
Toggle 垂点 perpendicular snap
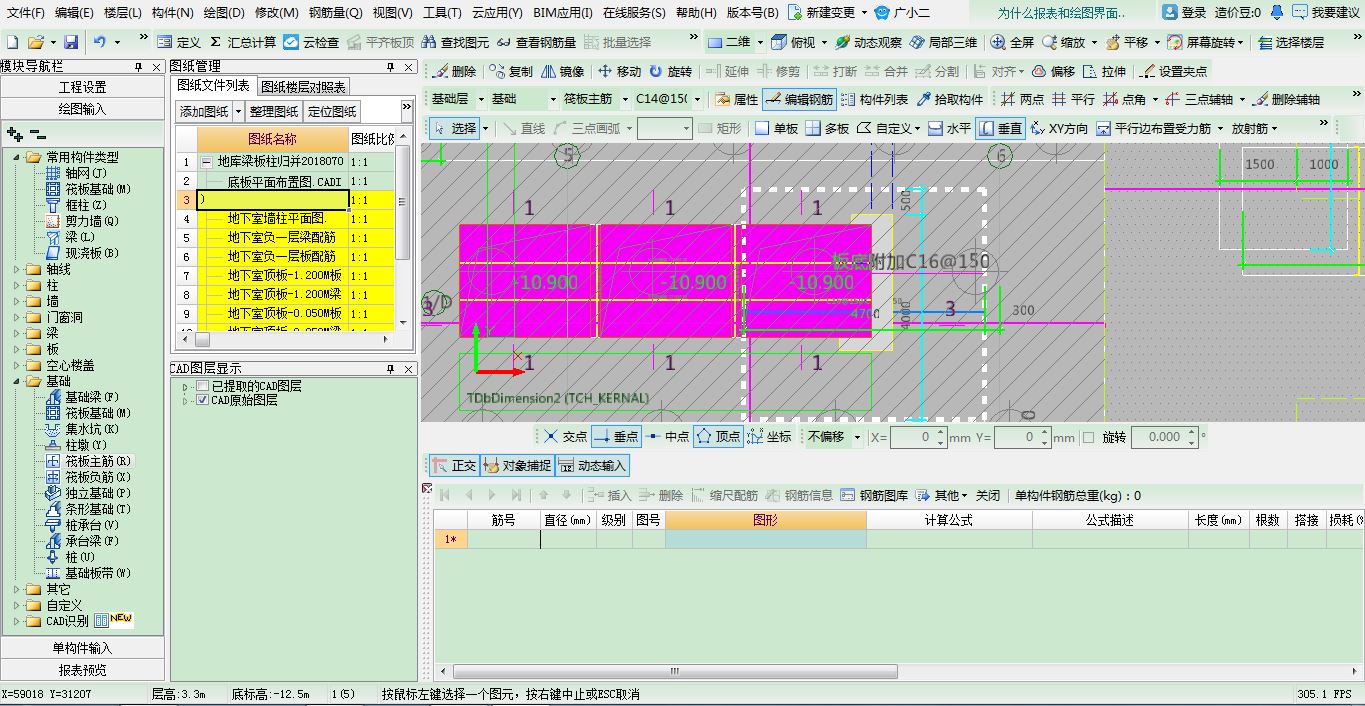coord(616,436)
